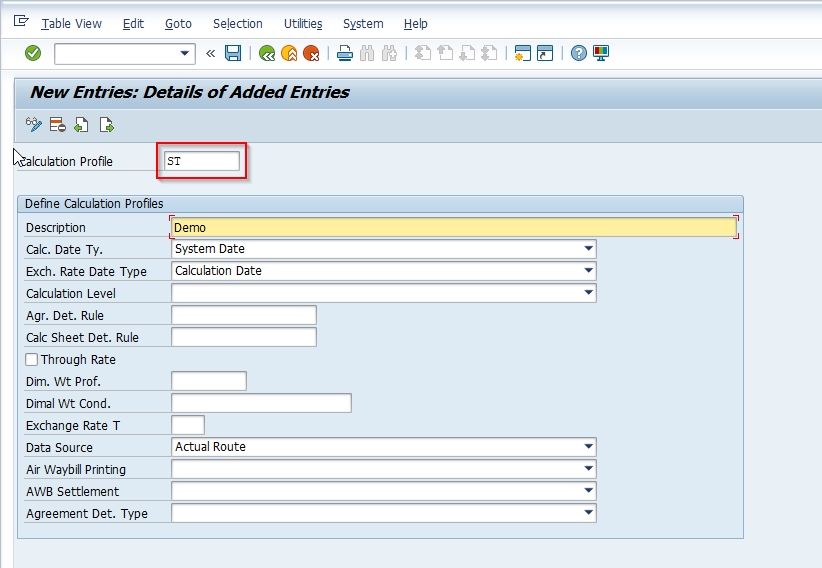The image size is (822, 568).
Task: Click the Generate Shortcut icon
Action: [x=545, y=53]
